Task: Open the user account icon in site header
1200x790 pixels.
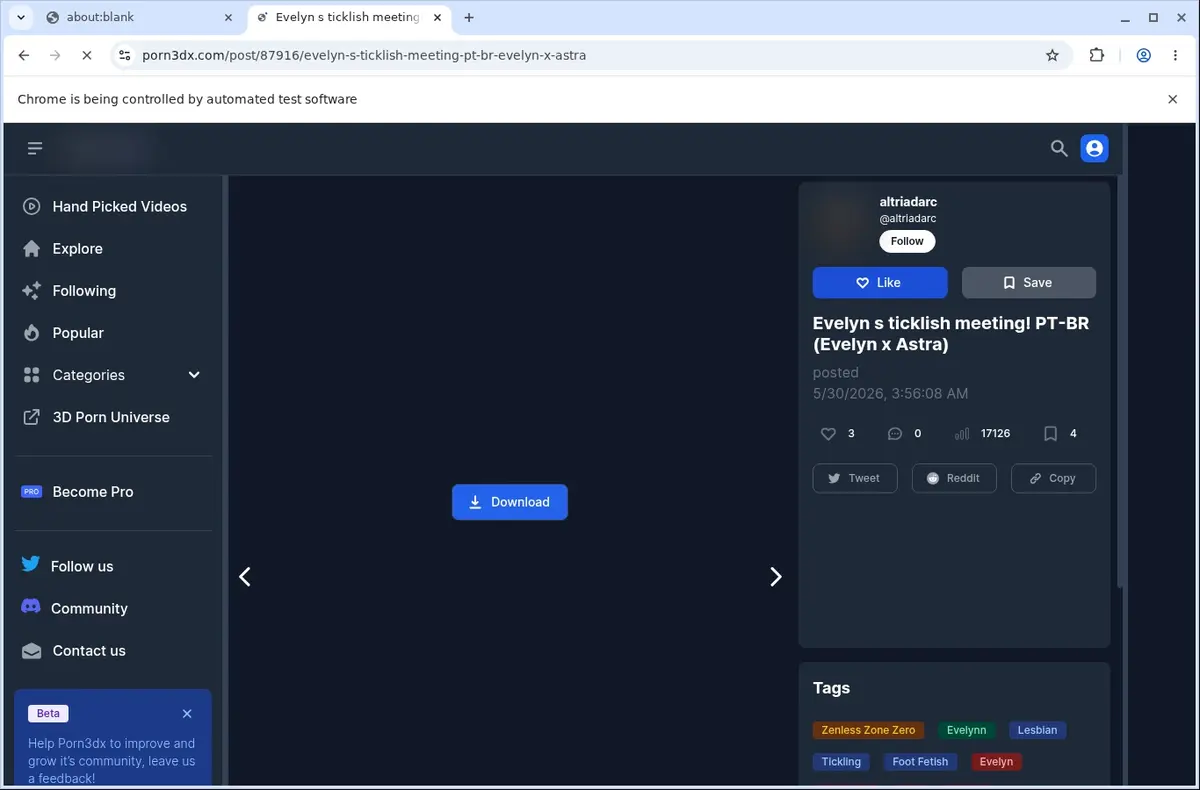Action: 1094,149
